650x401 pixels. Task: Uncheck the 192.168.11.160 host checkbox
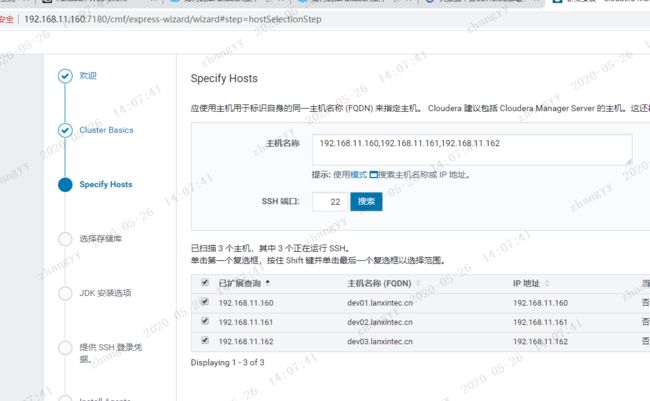(x=205, y=301)
